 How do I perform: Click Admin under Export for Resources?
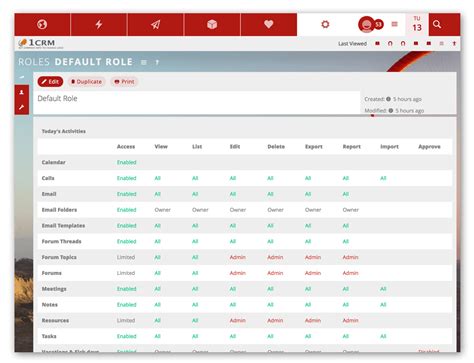[313, 321]
